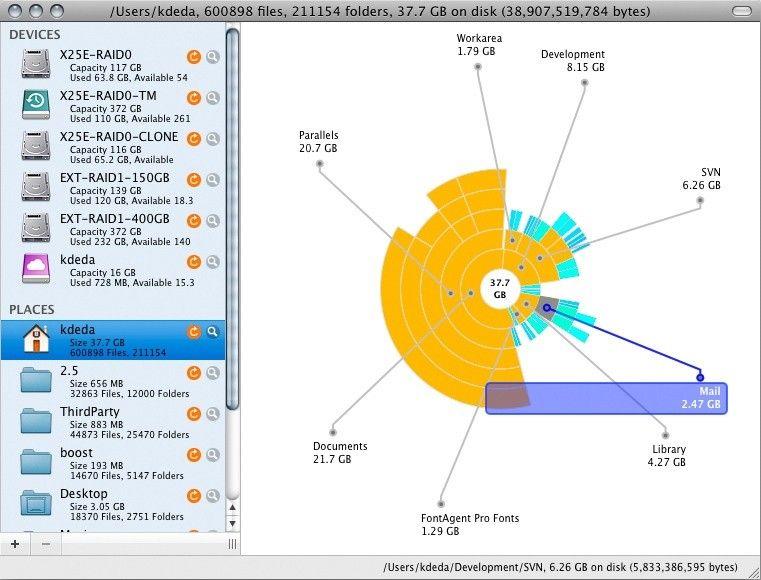The width and height of the screenshot is (761, 580).
Task: Click the magnifier icon for X25E-RAID0-CLONE
Action: pos(213,139)
